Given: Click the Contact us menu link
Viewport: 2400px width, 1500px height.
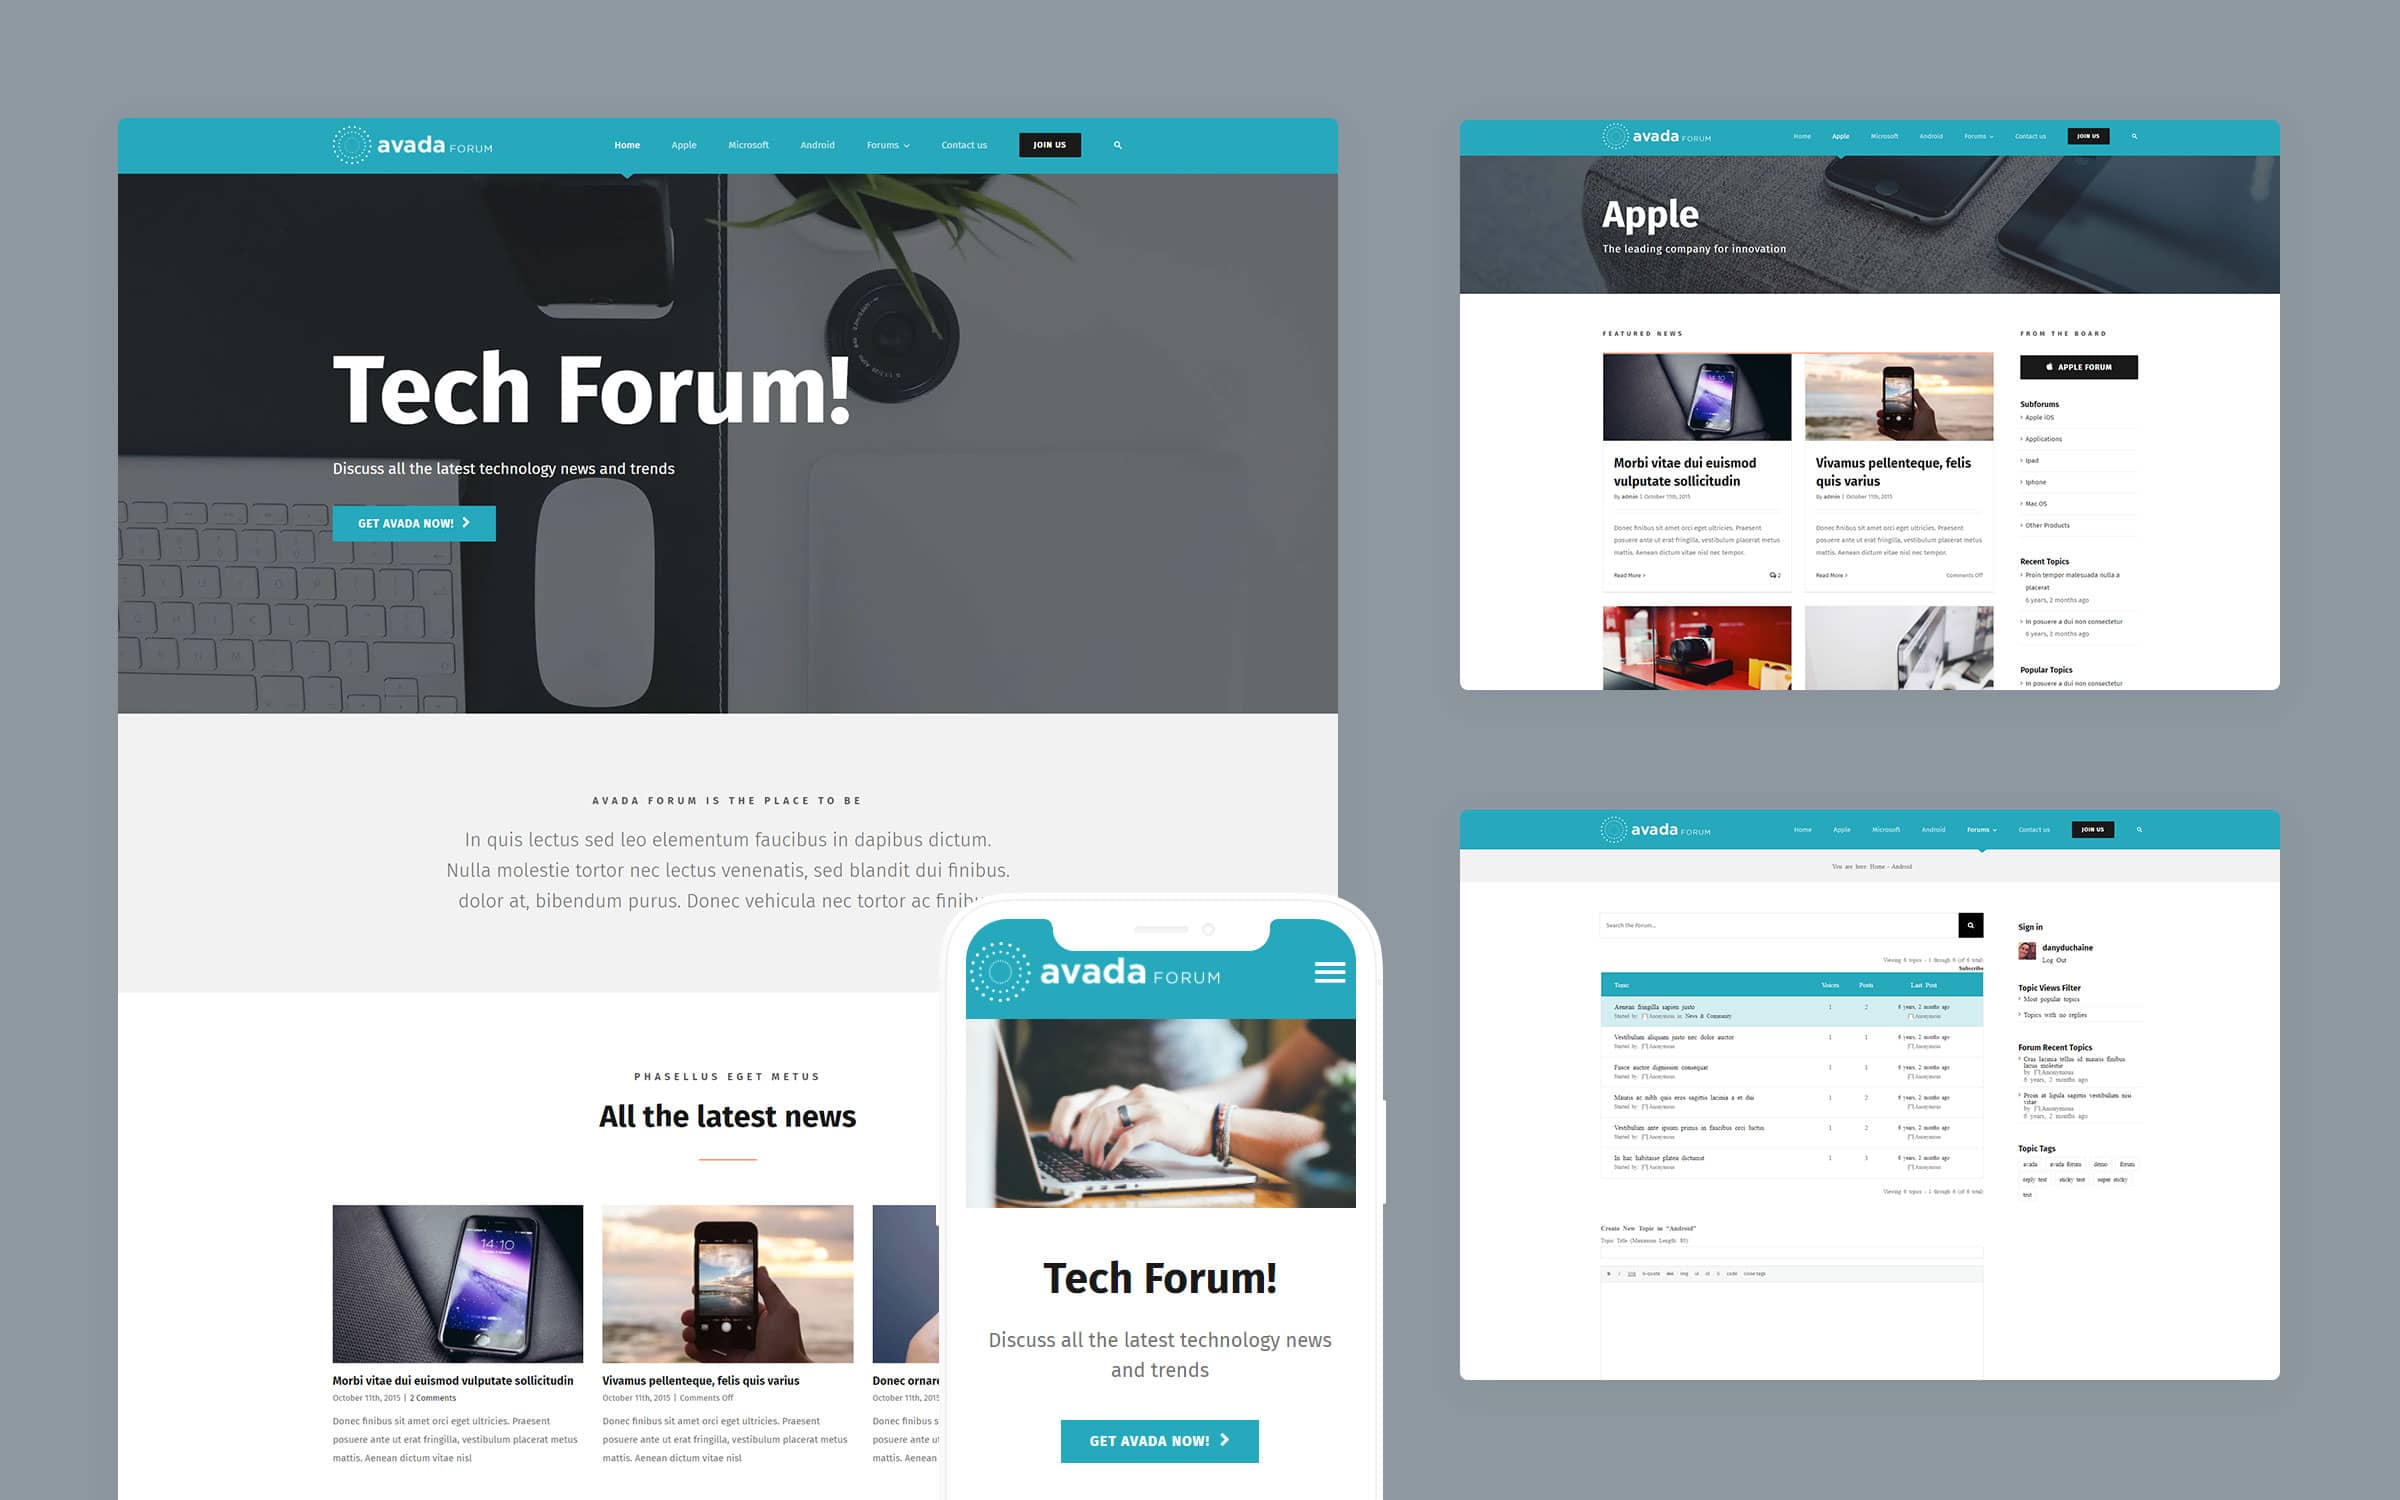Looking at the screenshot, I should (962, 143).
